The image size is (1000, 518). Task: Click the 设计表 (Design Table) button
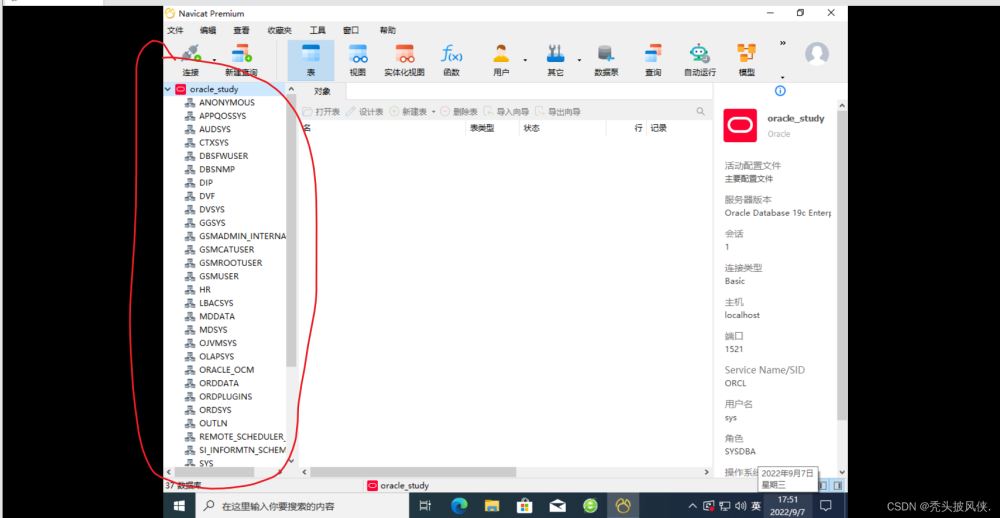(365, 112)
